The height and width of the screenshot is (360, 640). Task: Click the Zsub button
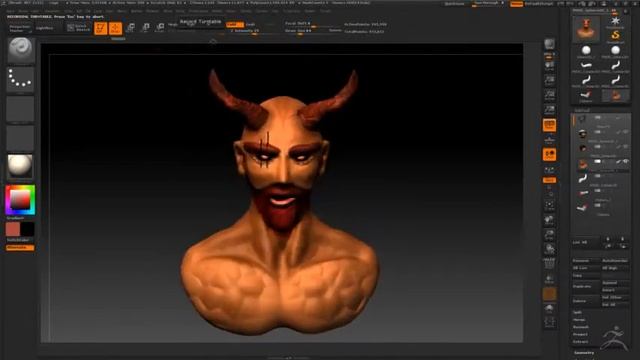click(250, 24)
